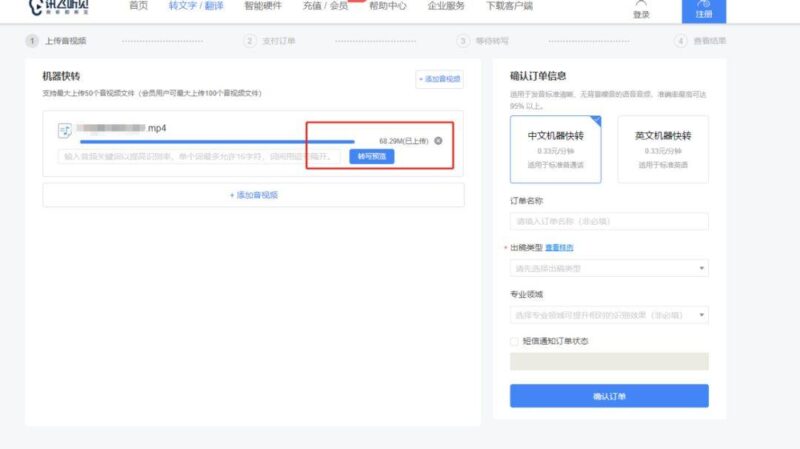Click step 4 查看结果
This screenshot has width=800, height=449.
[x=700, y=41]
